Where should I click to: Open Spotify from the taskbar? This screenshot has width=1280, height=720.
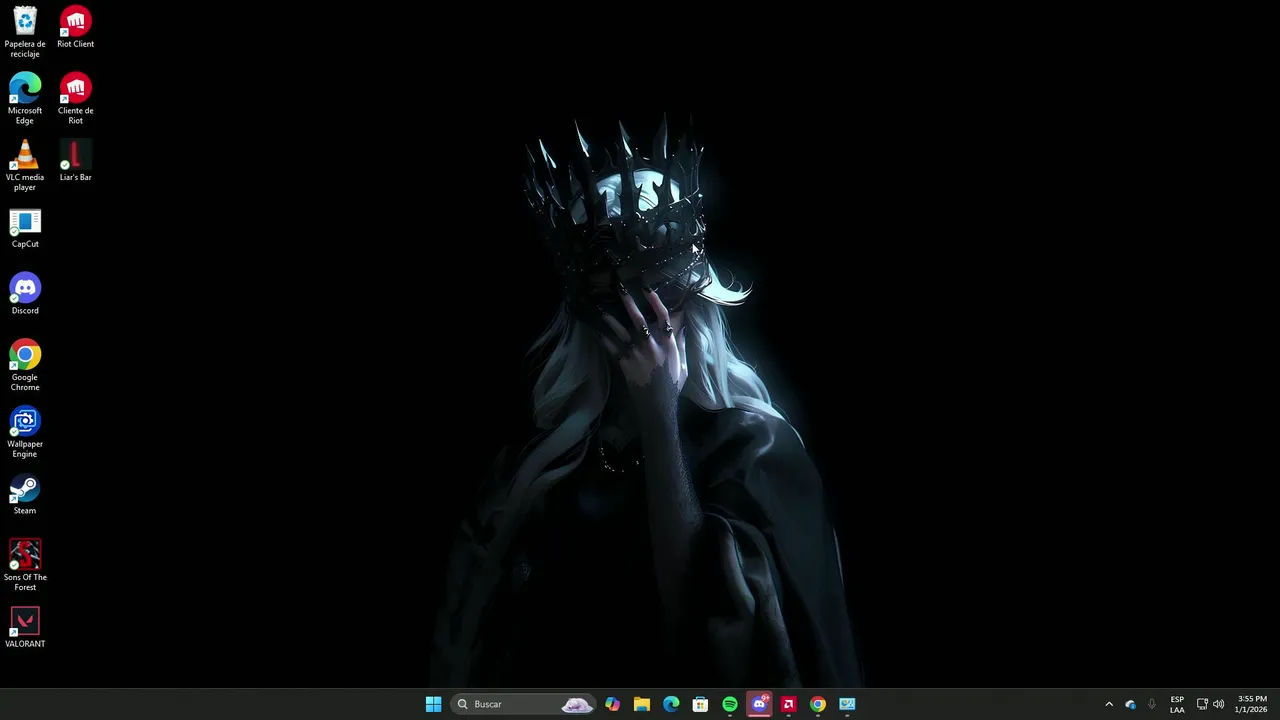click(730, 704)
